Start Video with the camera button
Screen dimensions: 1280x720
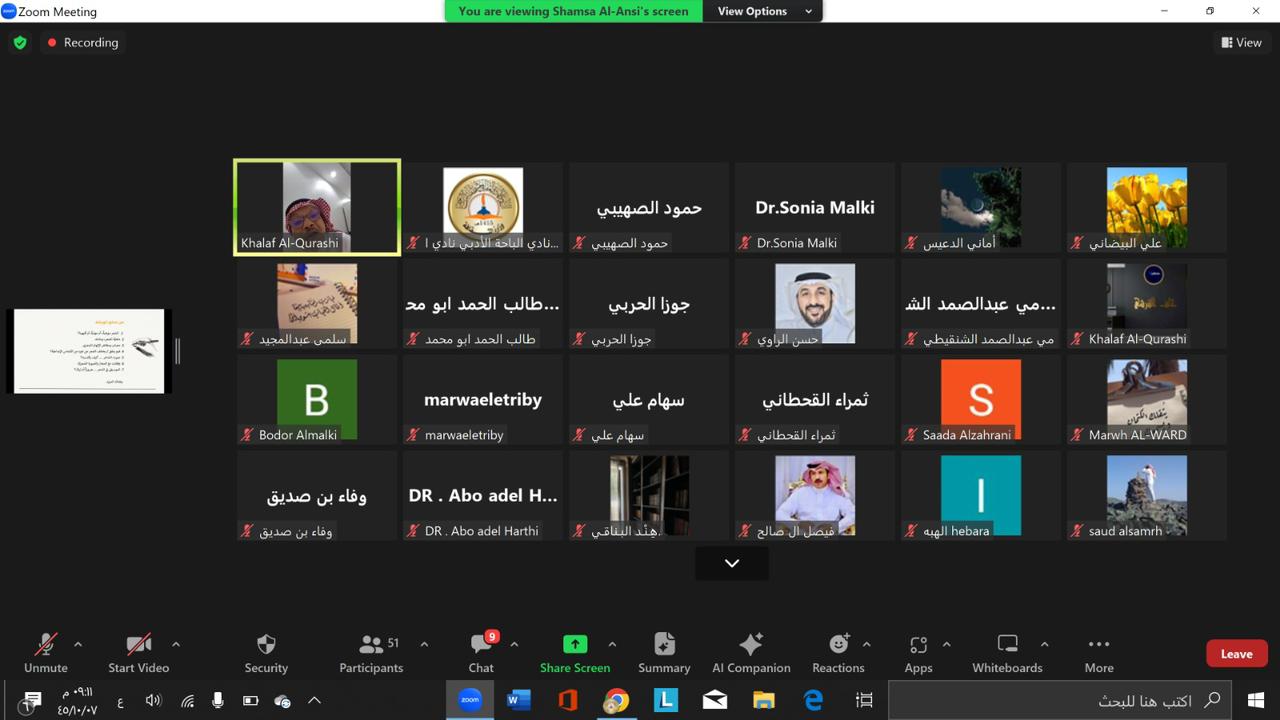tap(139, 652)
